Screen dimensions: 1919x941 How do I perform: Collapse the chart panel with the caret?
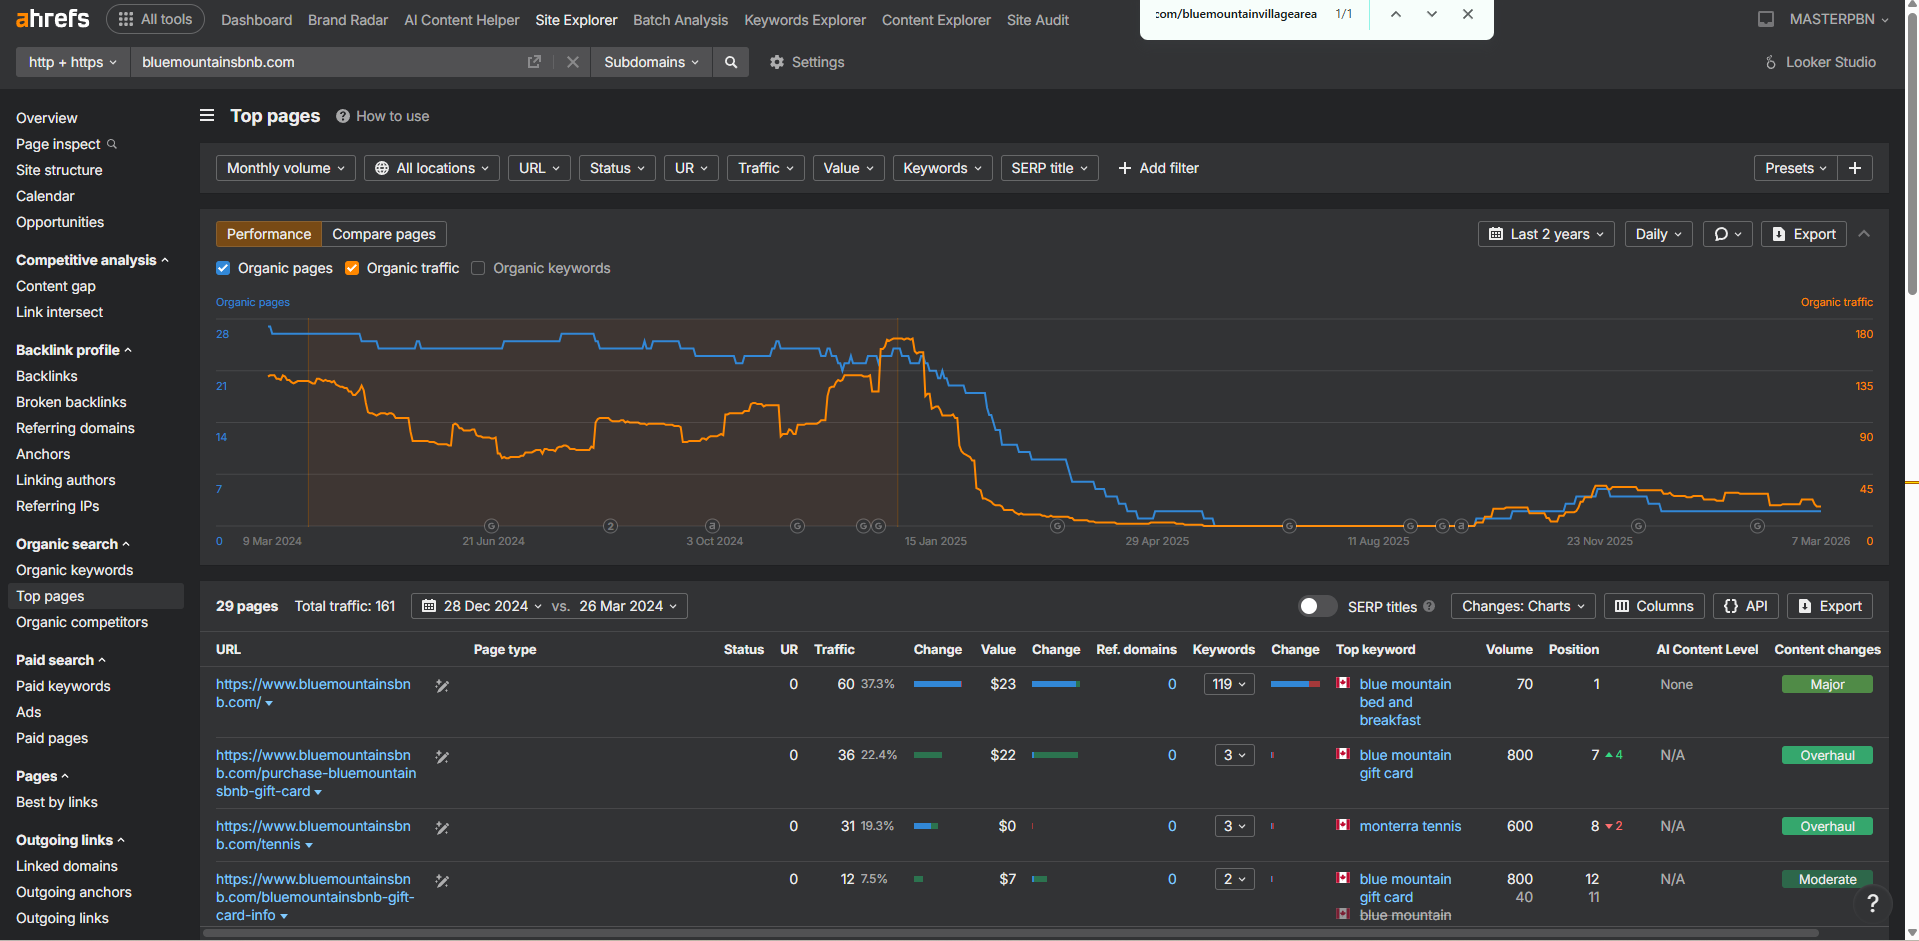tap(1864, 234)
